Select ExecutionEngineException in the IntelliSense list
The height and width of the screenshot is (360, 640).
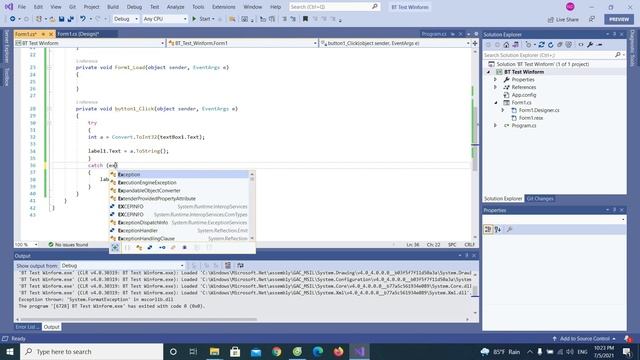tap(179, 182)
